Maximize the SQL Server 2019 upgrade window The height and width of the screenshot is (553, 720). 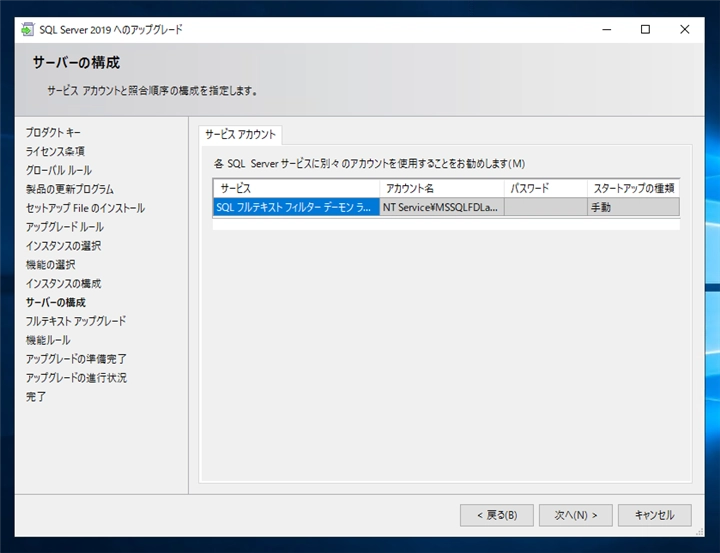click(645, 29)
